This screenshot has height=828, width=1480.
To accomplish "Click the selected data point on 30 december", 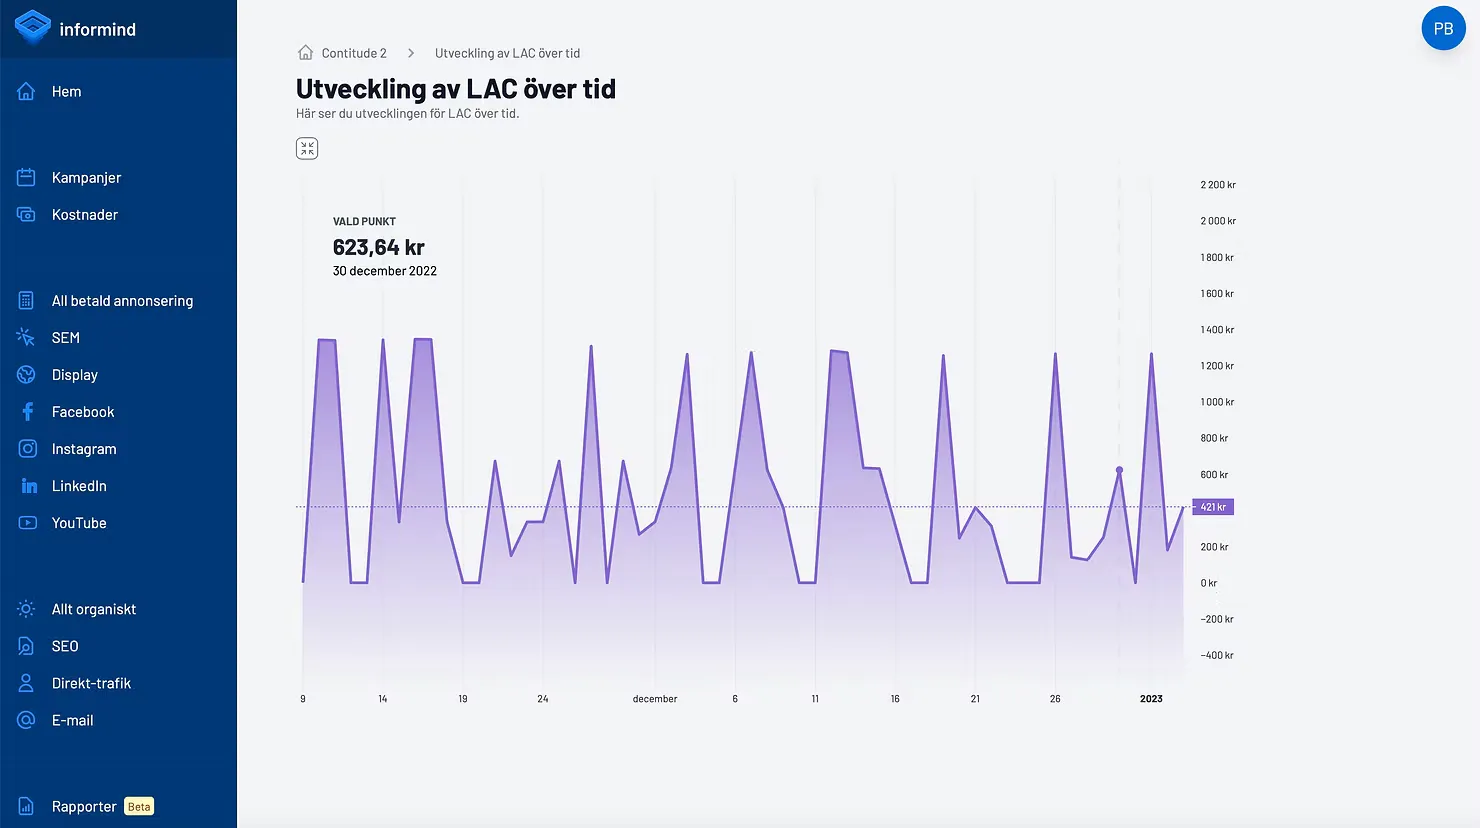I will pos(1119,470).
